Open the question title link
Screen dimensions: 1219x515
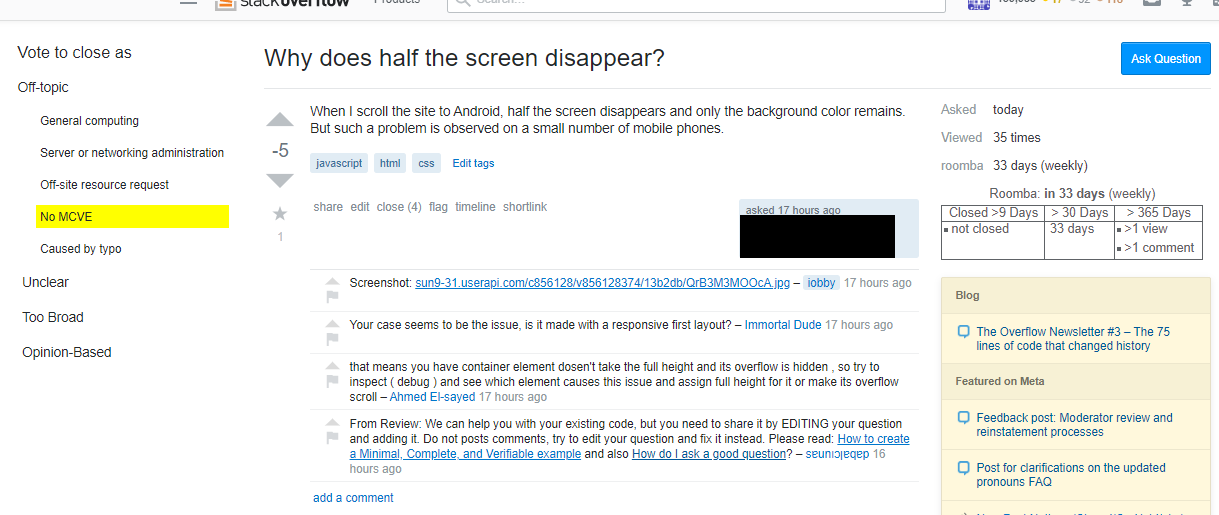coord(464,58)
